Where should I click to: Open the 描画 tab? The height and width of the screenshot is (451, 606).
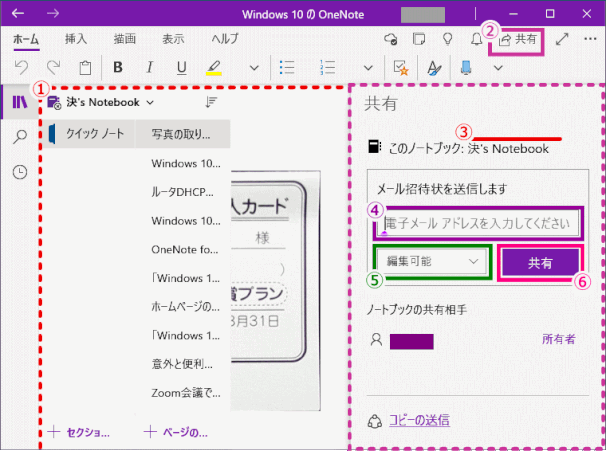click(124, 39)
